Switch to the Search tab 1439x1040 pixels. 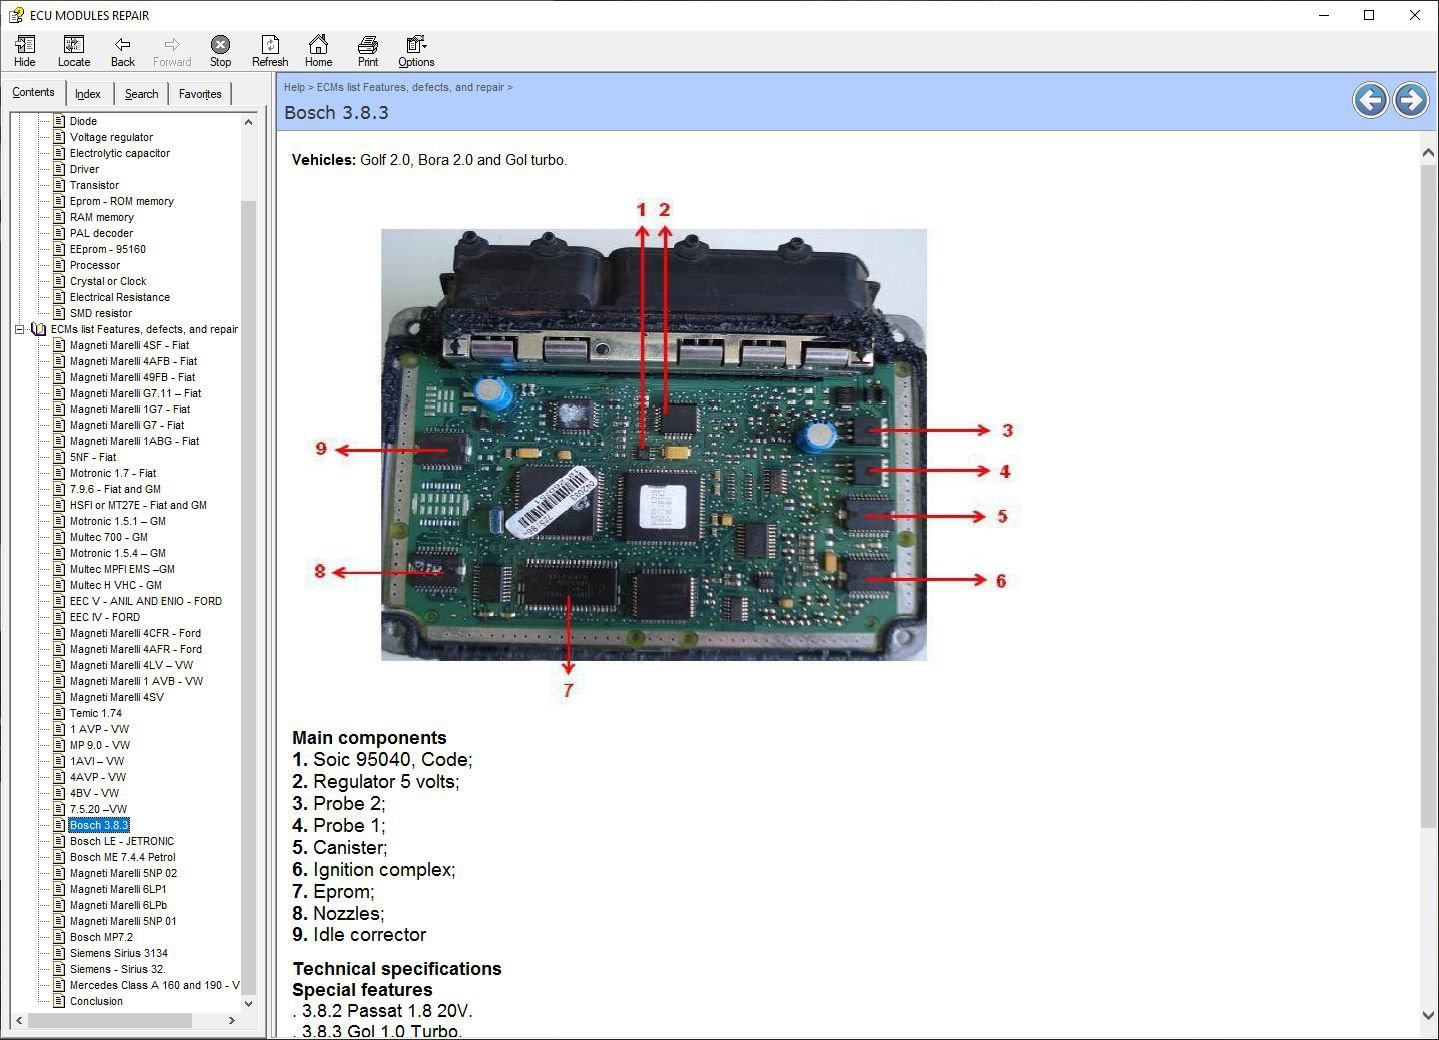pos(141,94)
